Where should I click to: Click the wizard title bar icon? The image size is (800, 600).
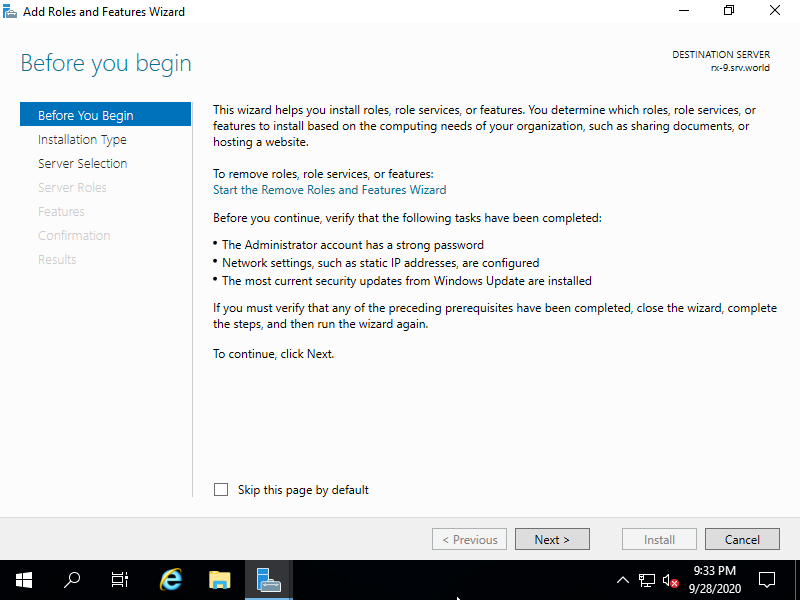tap(10, 11)
